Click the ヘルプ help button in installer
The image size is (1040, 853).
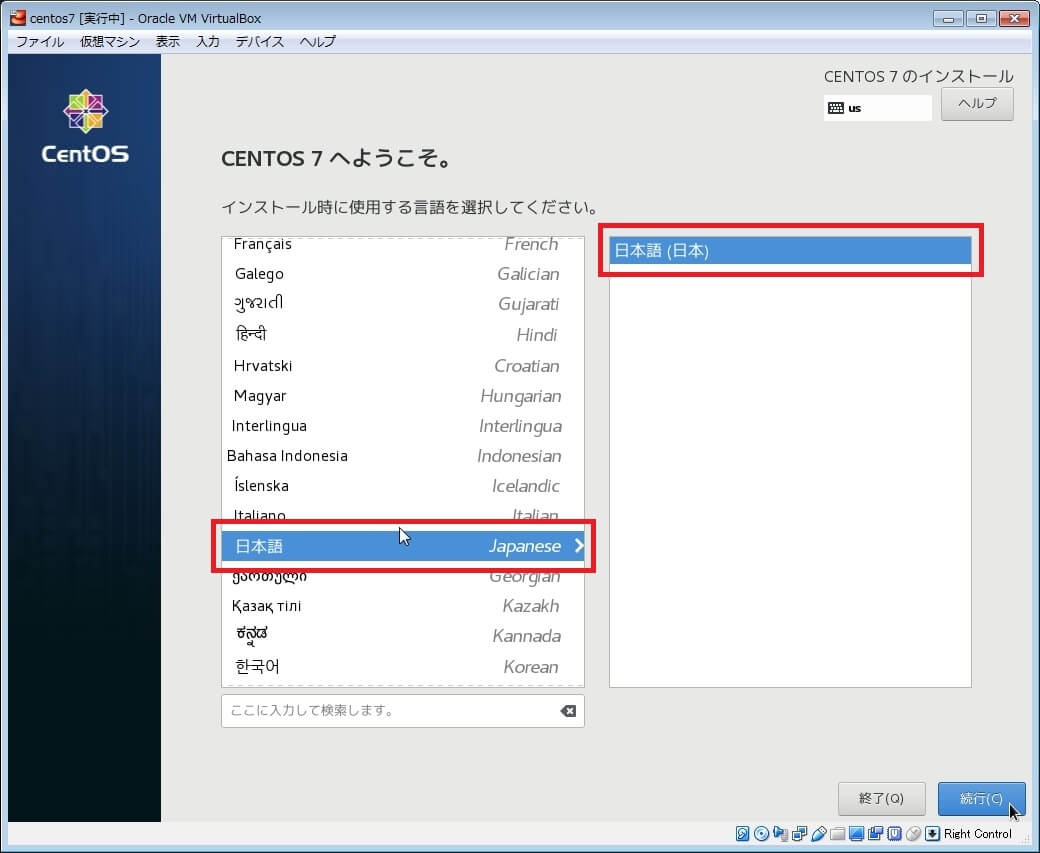point(977,104)
